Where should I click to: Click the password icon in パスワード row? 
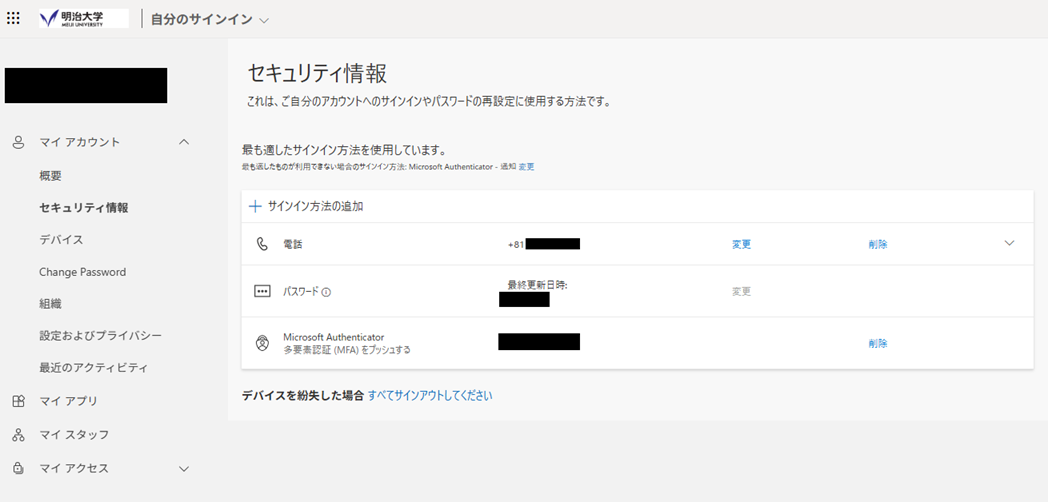click(262, 292)
